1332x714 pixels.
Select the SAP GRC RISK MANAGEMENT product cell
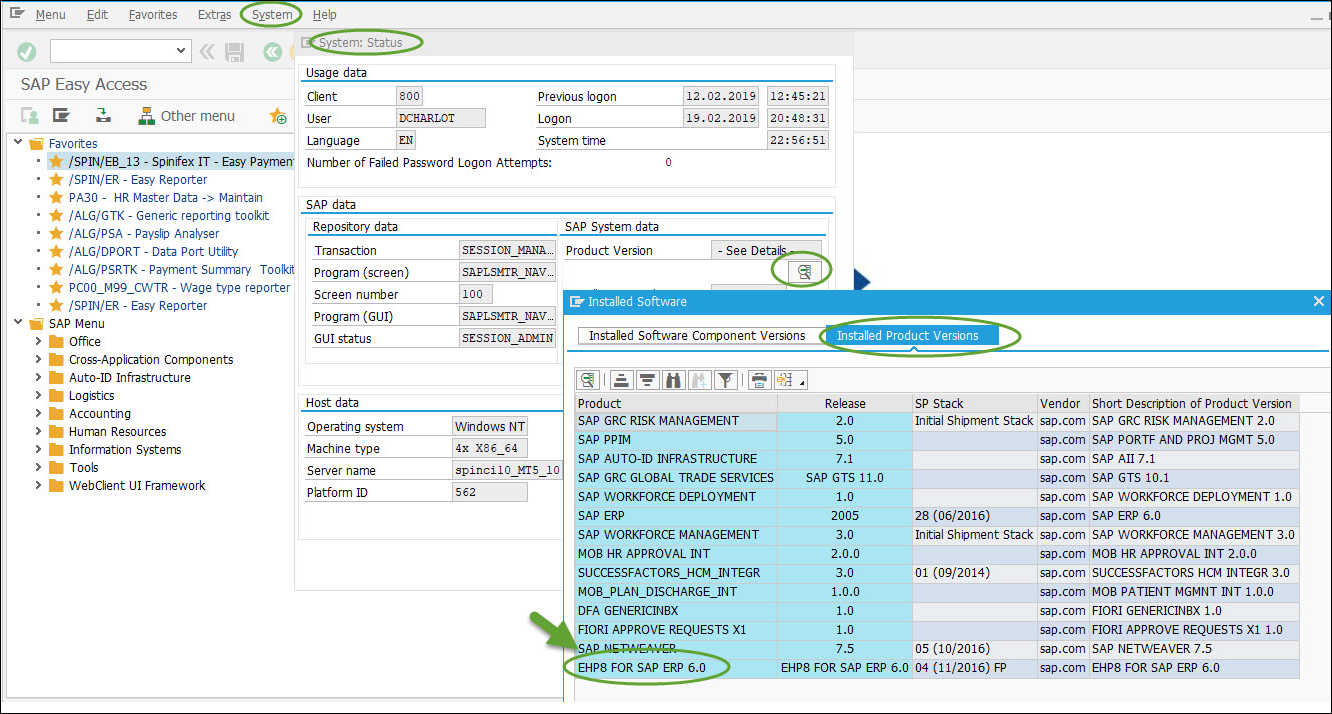(676, 421)
